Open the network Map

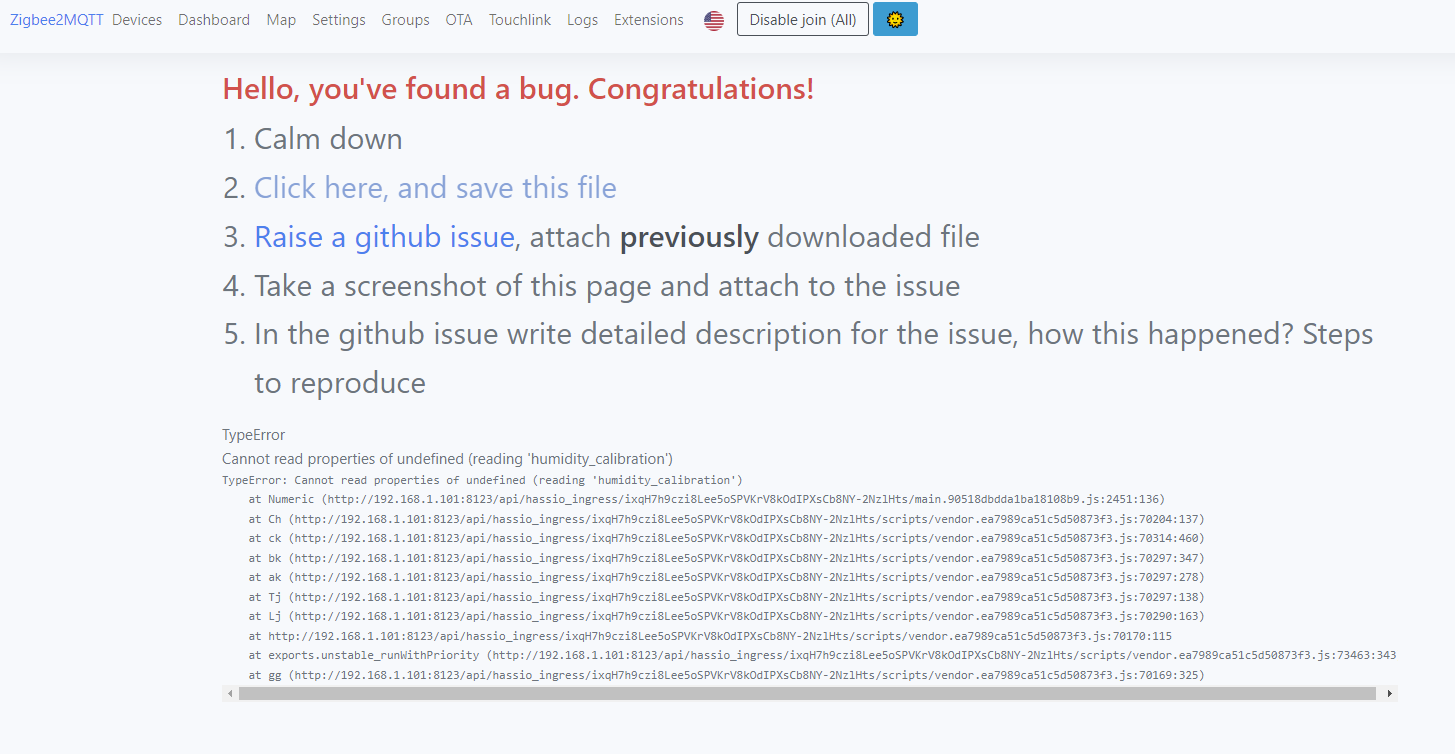[281, 19]
